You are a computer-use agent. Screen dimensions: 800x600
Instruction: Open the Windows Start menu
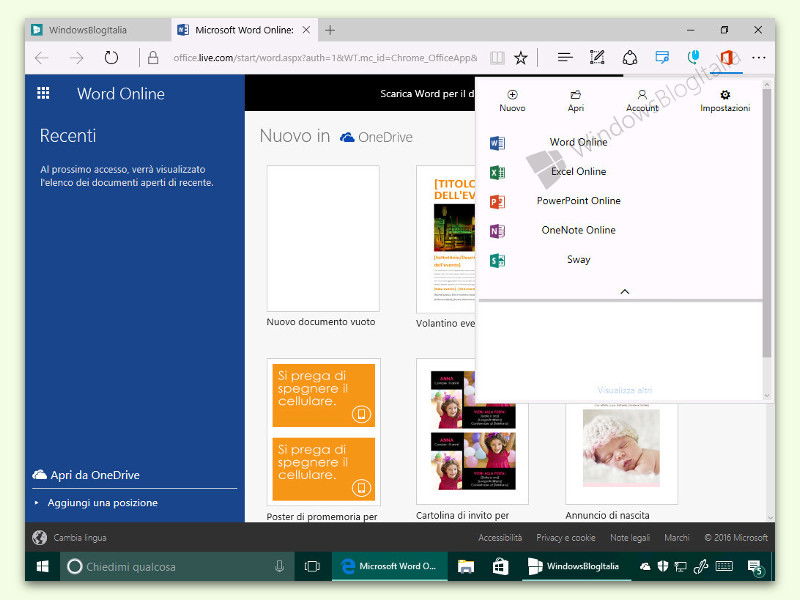point(43,566)
